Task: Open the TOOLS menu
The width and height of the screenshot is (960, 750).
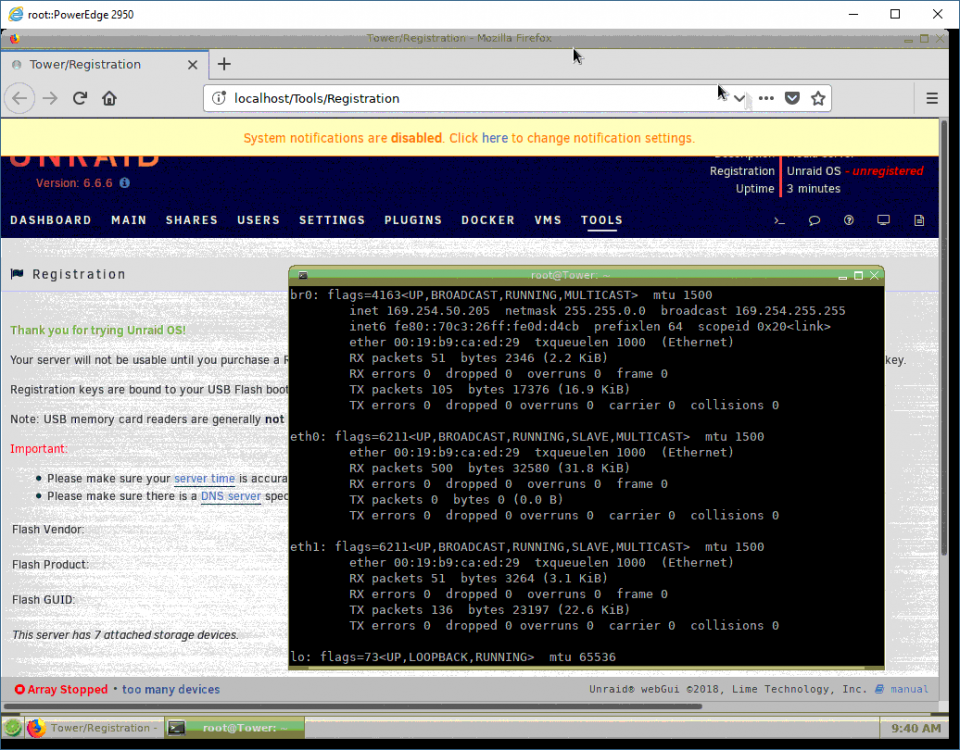Action: coord(602,220)
